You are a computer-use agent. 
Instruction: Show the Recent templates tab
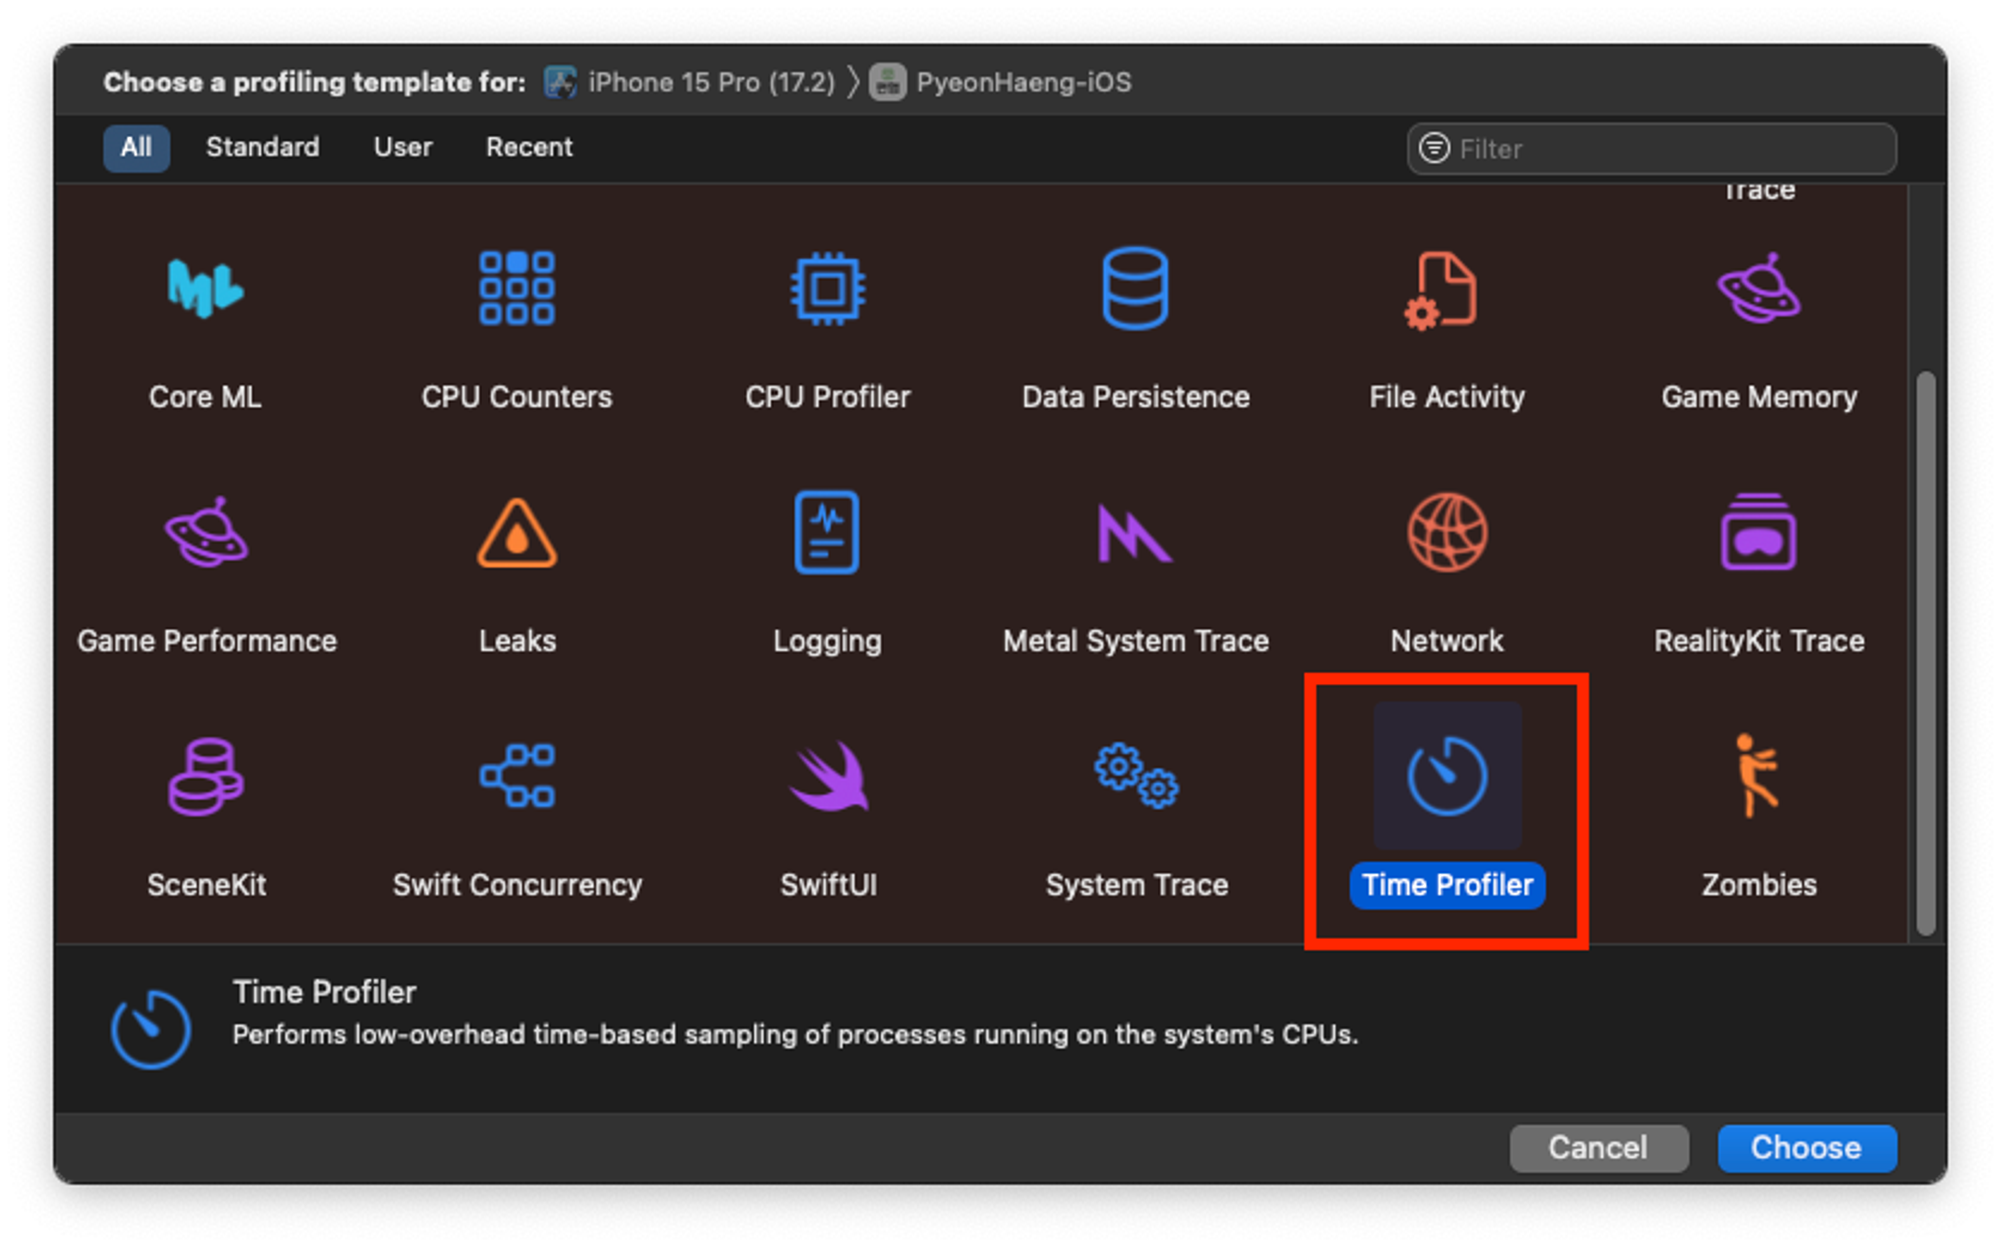pyautogui.click(x=529, y=147)
